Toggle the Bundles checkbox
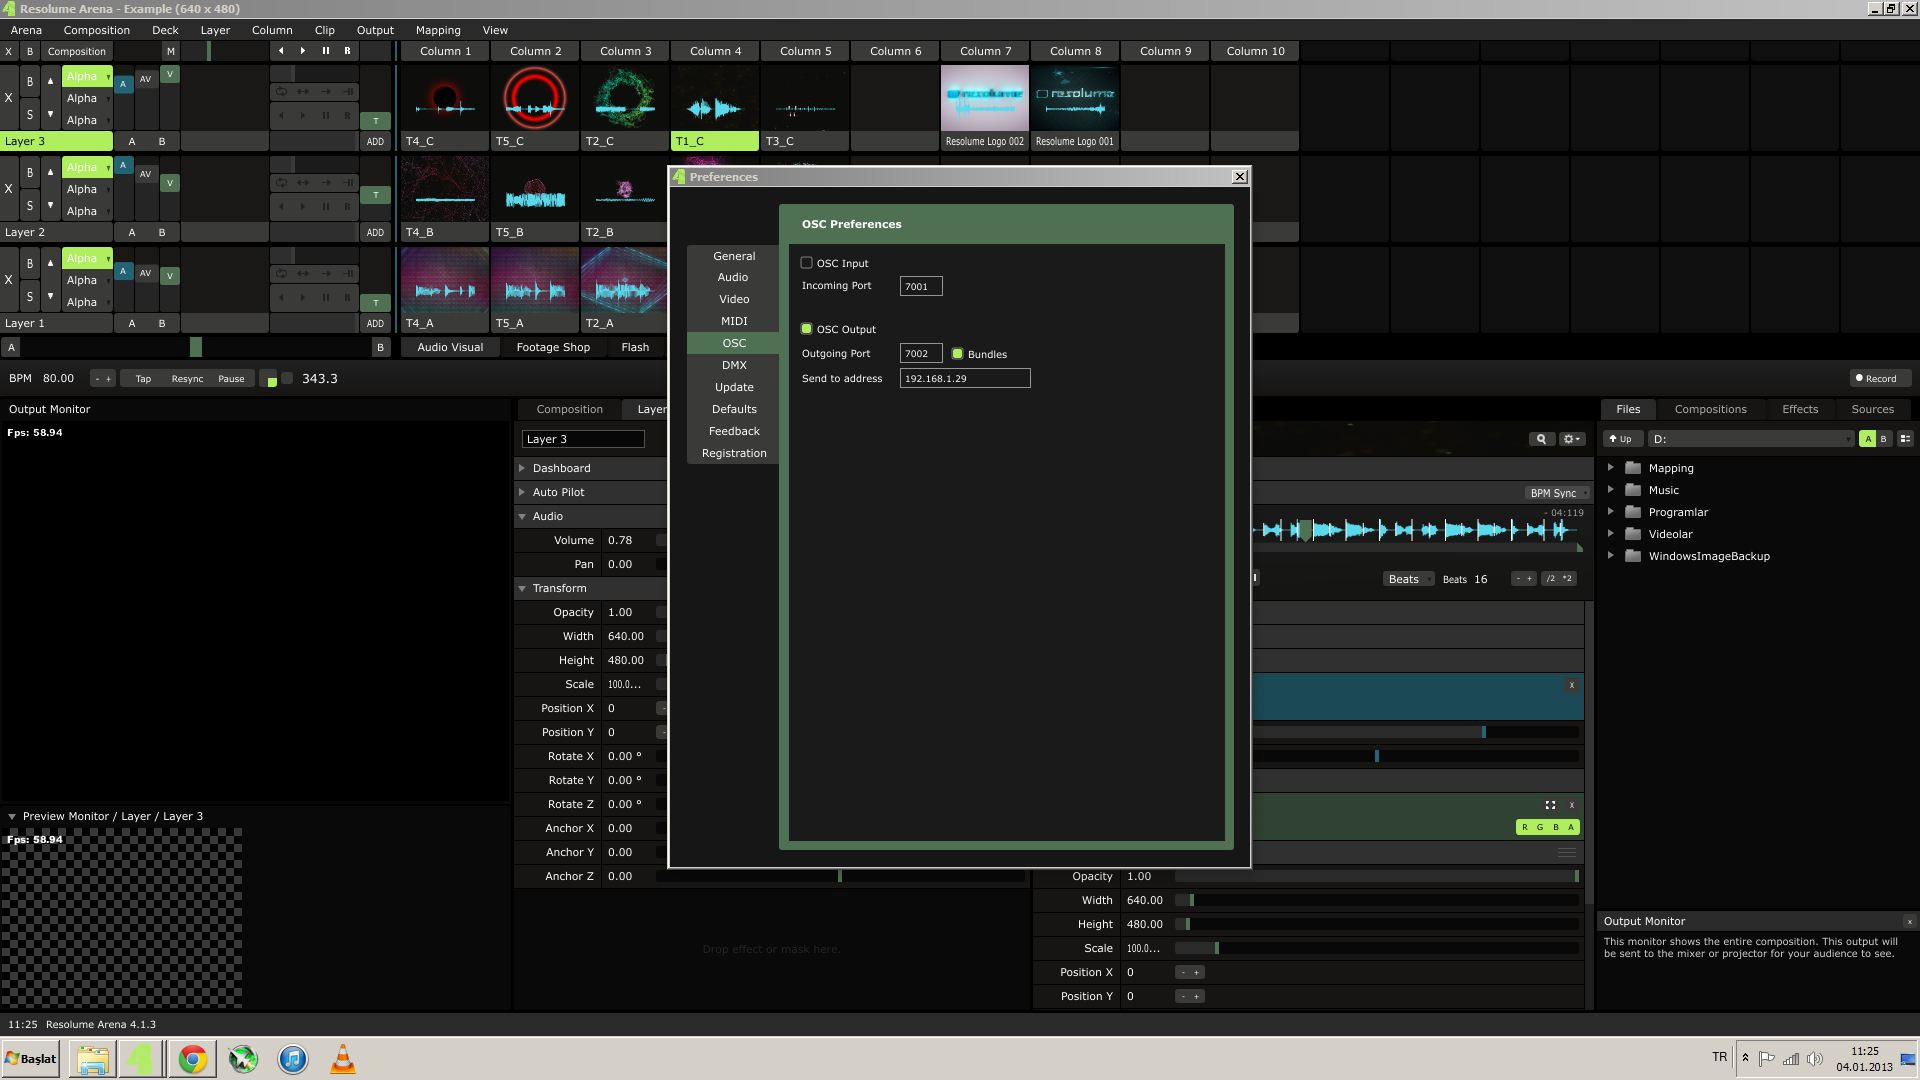Image resolution: width=1920 pixels, height=1080 pixels. pos(957,354)
